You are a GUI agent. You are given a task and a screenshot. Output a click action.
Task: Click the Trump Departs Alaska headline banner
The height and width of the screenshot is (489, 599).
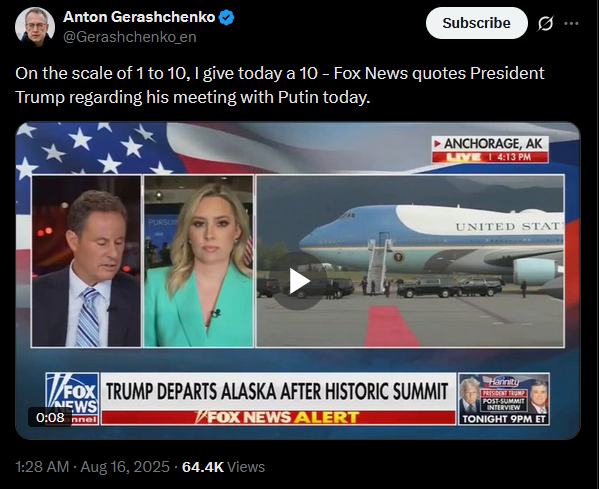(278, 391)
